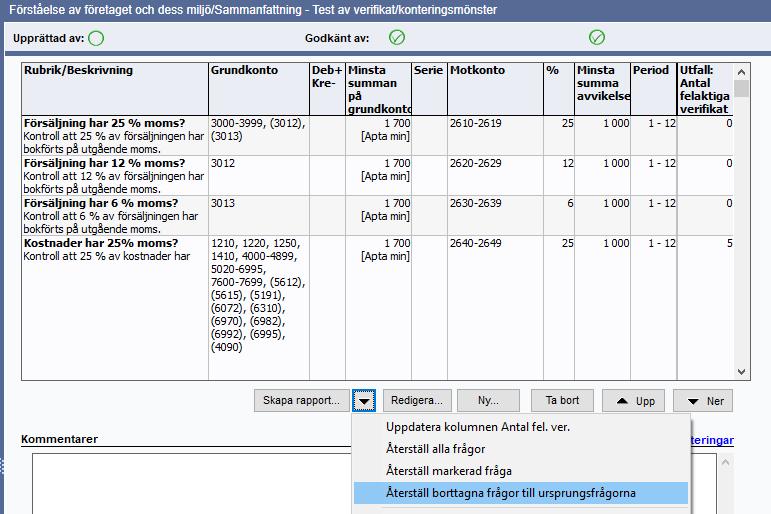Click the second green checkmark on the right of the approval row

click(x=596, y=37)
